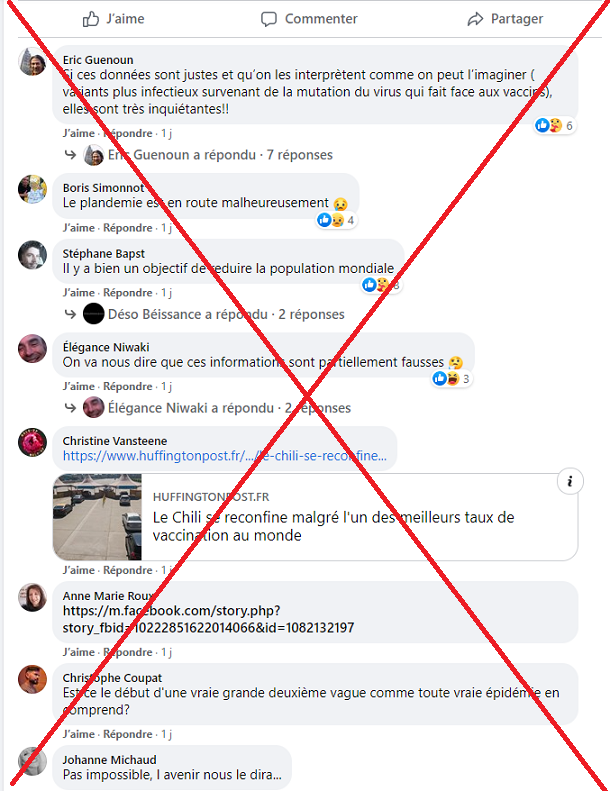Screen dimensions: 610x791
Task: Click the Partager share arrow icon
Action: (475, 19)
